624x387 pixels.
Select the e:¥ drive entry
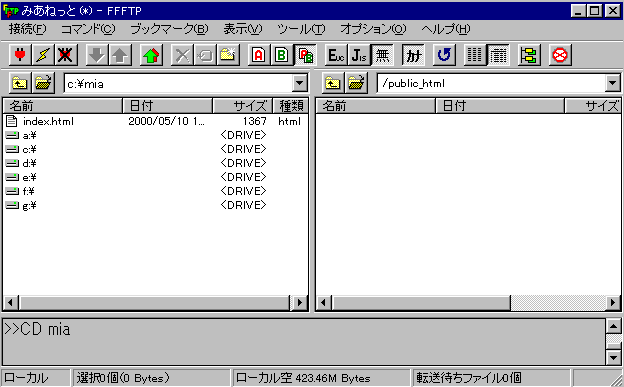tap(21, 177)
